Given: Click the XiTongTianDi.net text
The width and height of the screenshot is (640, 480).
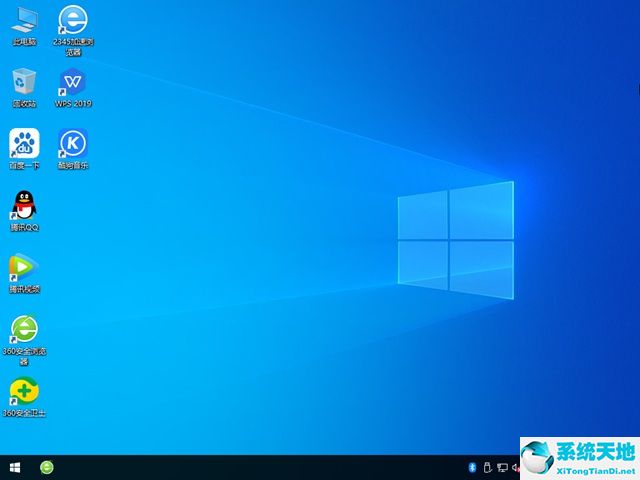Looking at the screenshot, I should click(x=597, y=468).
